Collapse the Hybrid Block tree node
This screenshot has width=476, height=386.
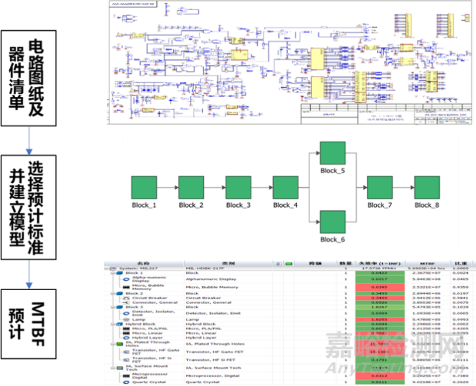(x=113, y=324)
